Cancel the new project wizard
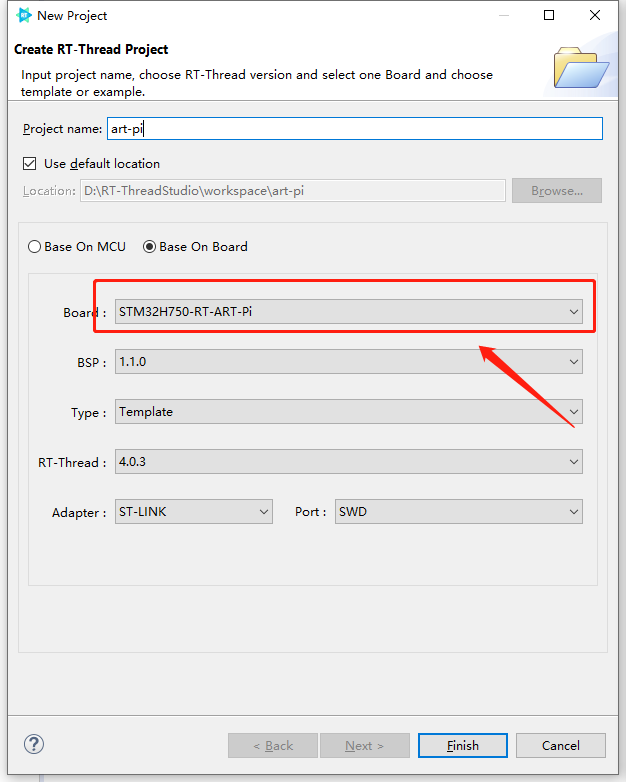626x782 pixels. (x=561, y=746)
